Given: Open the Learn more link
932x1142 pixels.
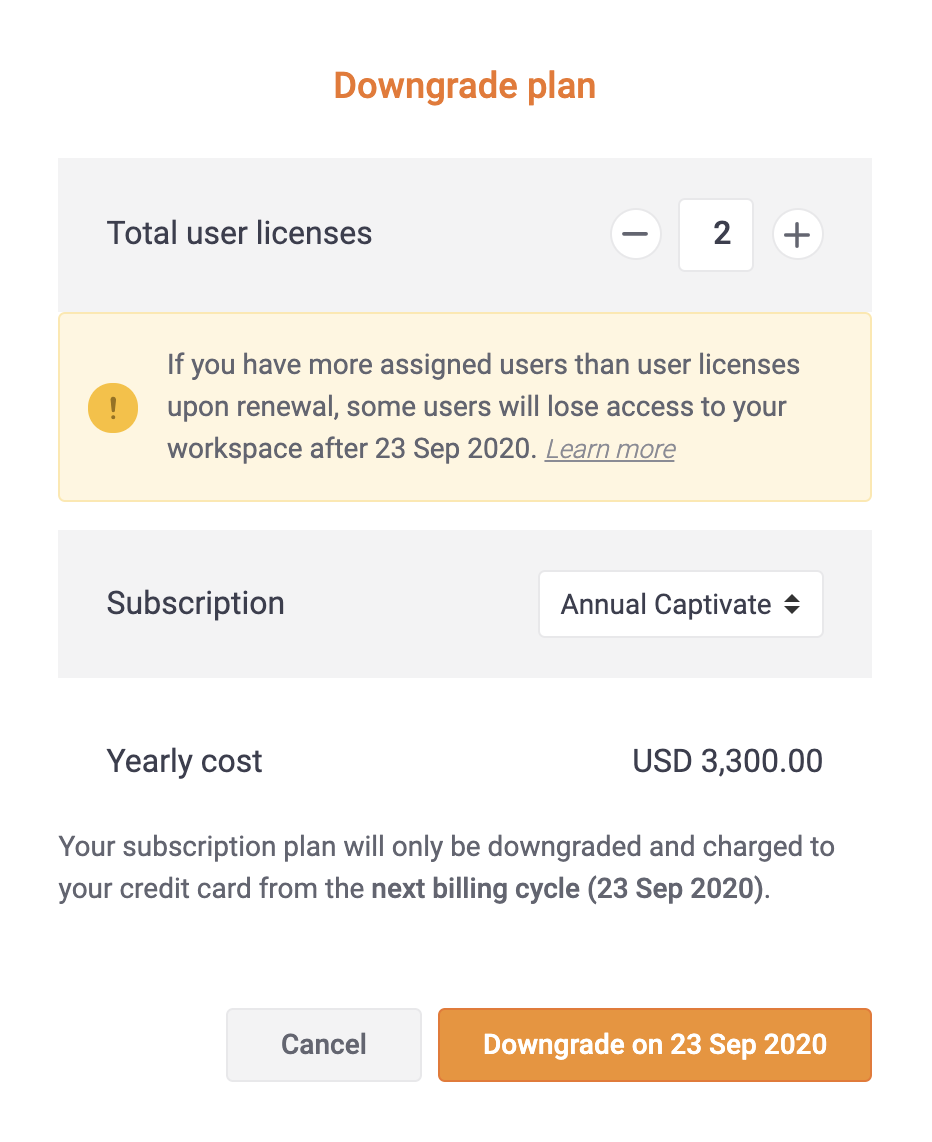Looking at the screenshot, I should pos(610,449).
